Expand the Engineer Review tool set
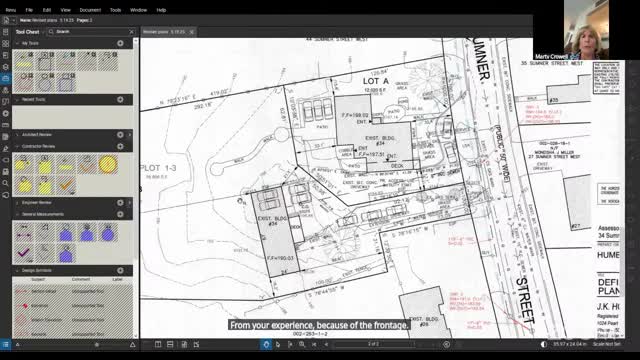The image size is (640, 360). pos(17,203)
